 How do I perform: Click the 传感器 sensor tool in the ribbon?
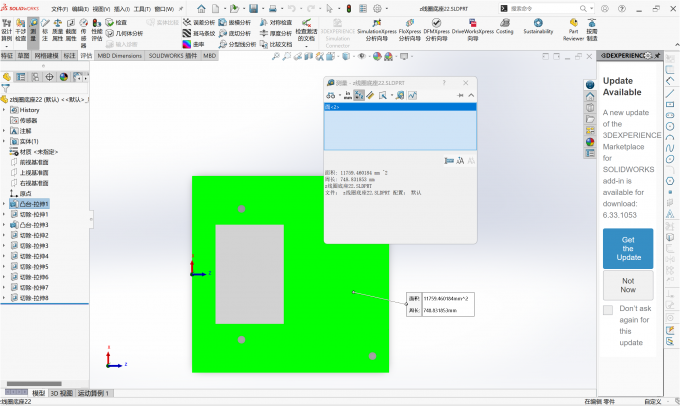84,33
